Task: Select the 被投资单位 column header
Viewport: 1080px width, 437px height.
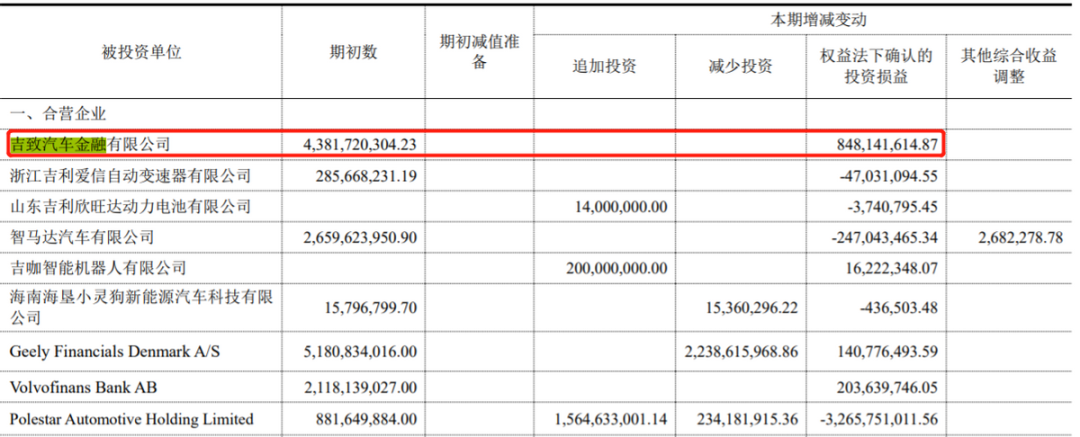Action: click(142, 52)
